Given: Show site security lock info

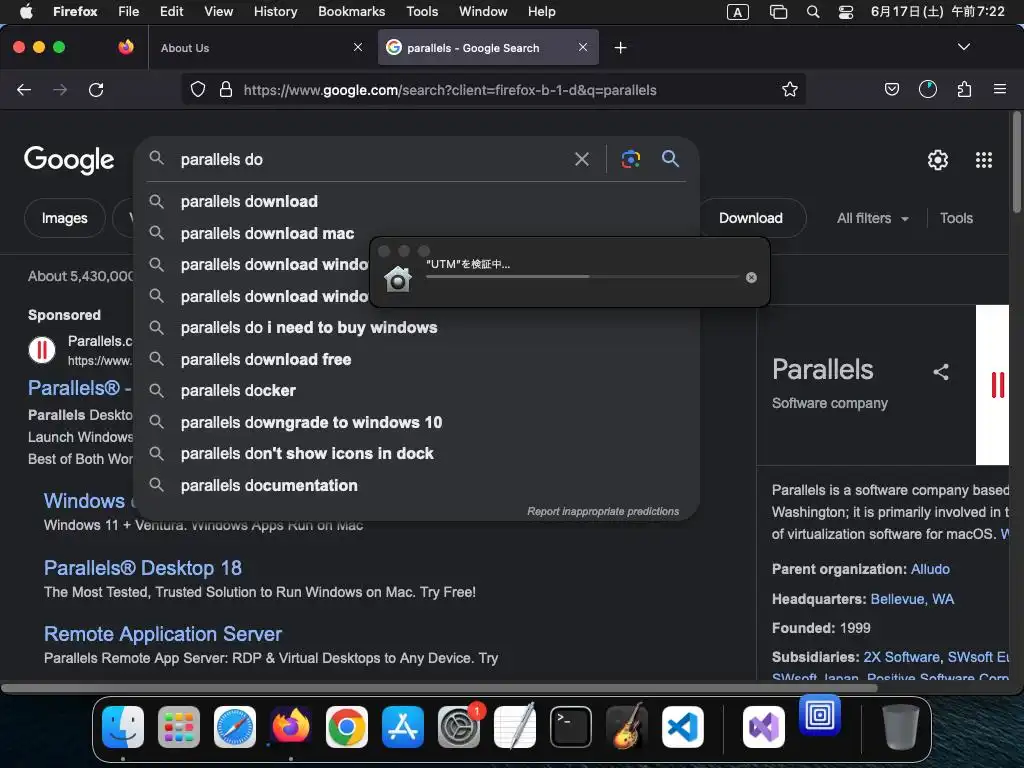Looking at the screenshot, I should [226, 89].
